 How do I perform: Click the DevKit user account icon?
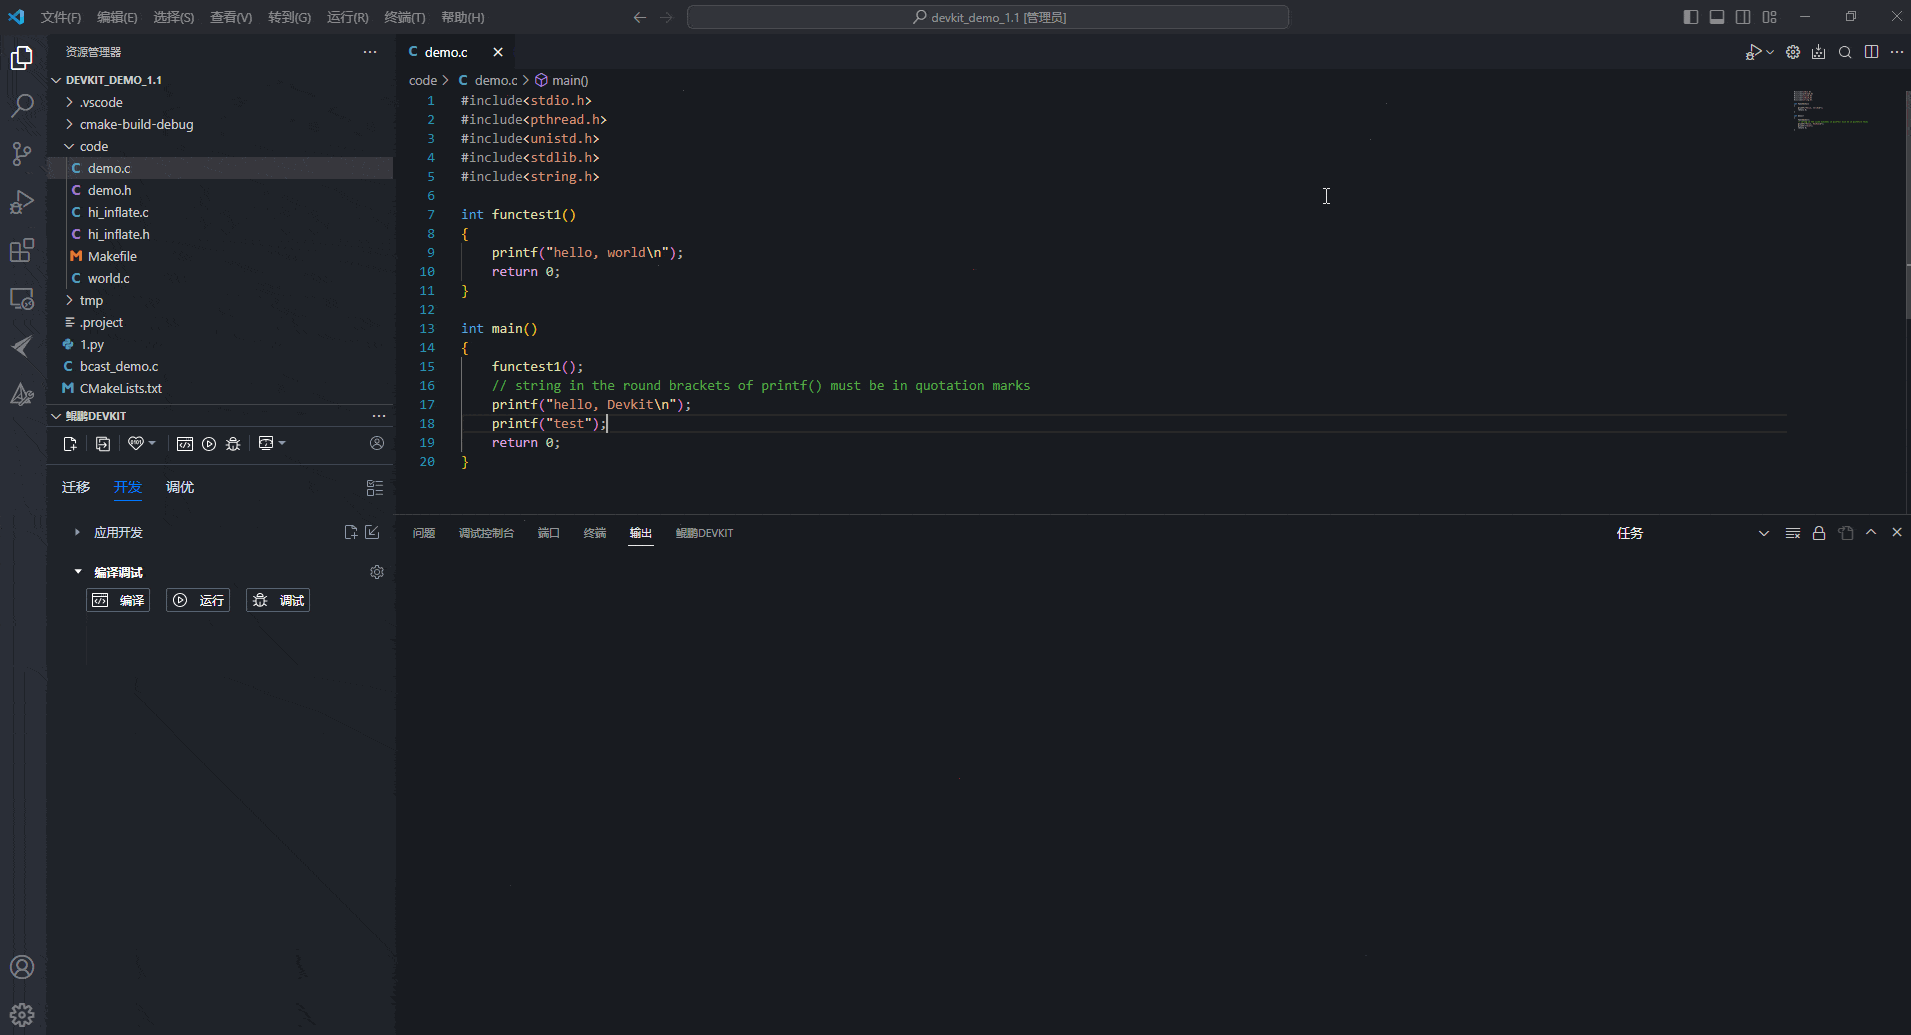tap(377, 443)
